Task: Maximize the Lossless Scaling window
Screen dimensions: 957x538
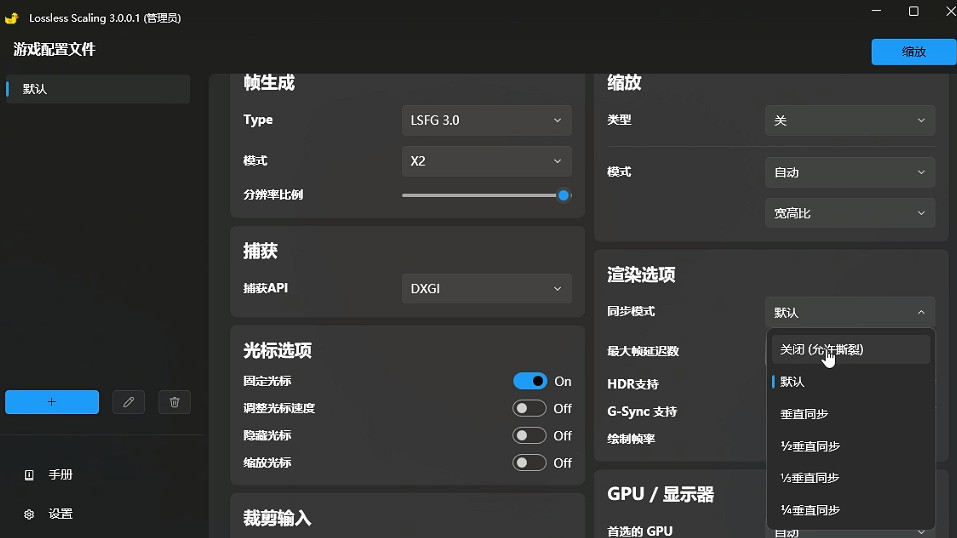Action: 914,11
